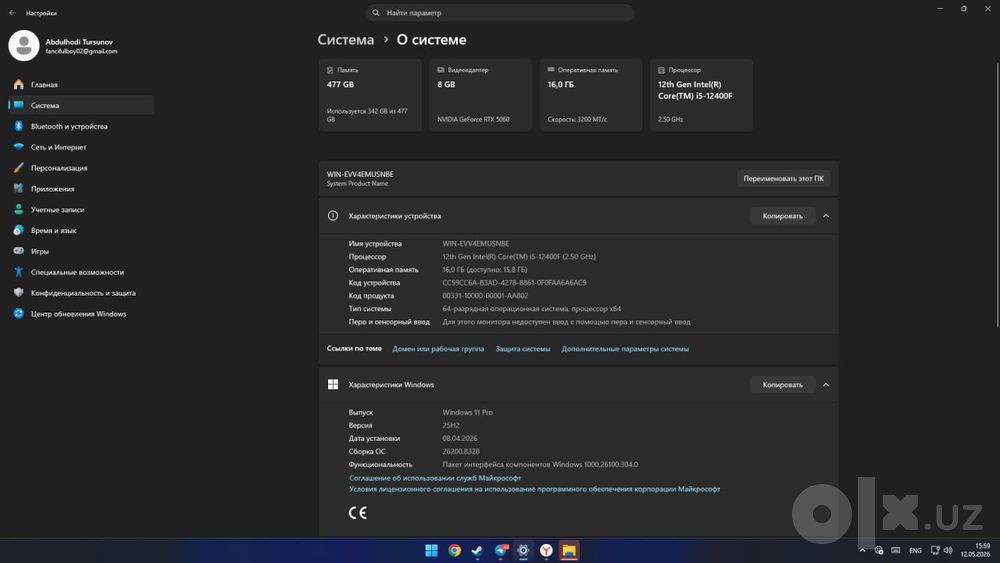The image size is (1000, 563).
Task: Select Система in the sidebar
Action: (80, 105)
